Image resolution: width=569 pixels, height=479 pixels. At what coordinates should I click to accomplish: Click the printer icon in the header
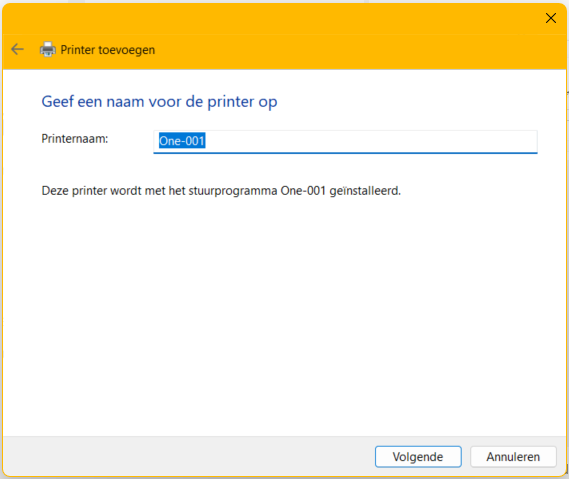tap(48, 49)
